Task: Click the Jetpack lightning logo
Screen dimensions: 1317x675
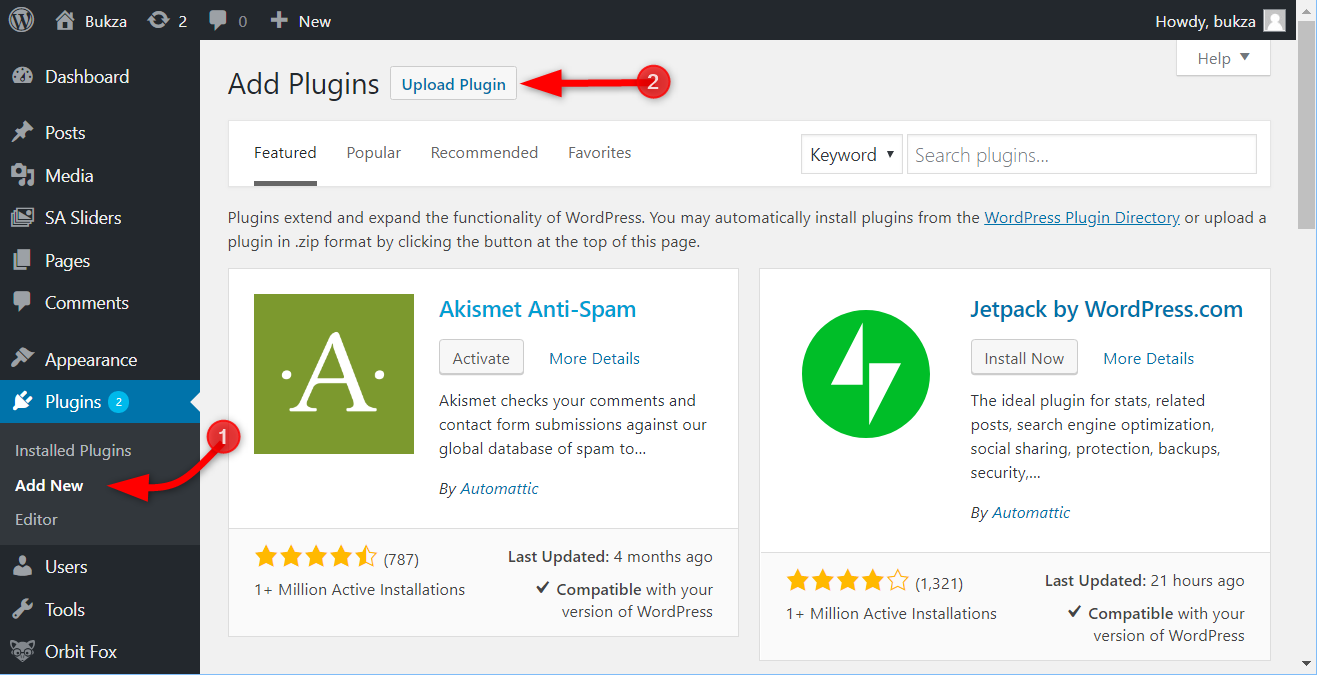Action: click(866, 374)
